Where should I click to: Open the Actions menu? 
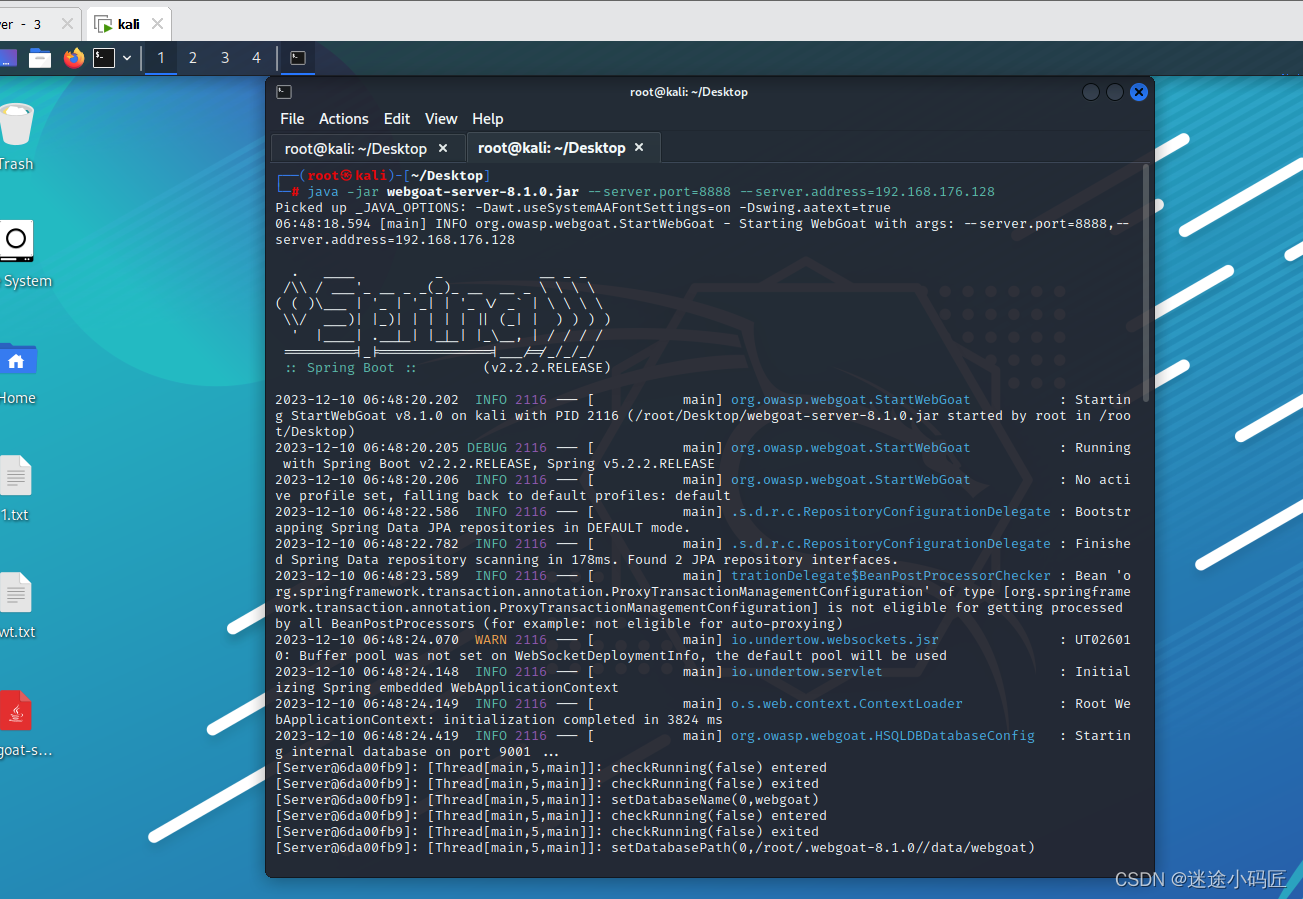coord(344,119)
